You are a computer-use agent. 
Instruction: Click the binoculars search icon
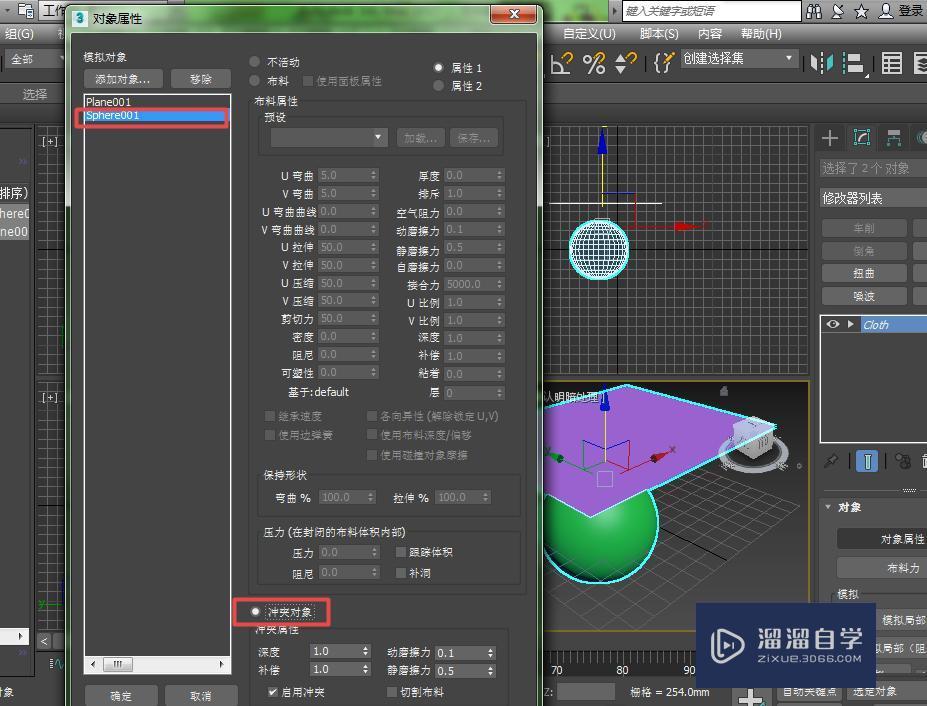(x=814, y=11)
